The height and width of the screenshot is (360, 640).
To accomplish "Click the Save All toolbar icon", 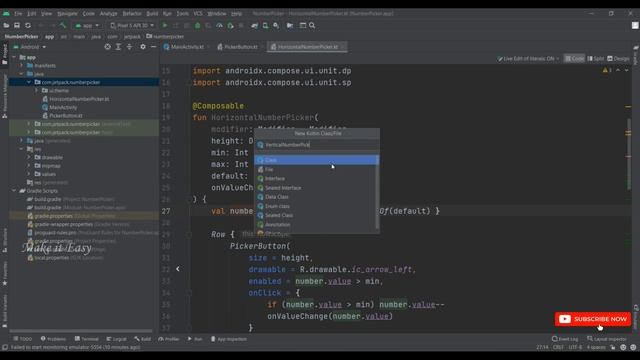I will pyautogui.click(x=17, y=25).
